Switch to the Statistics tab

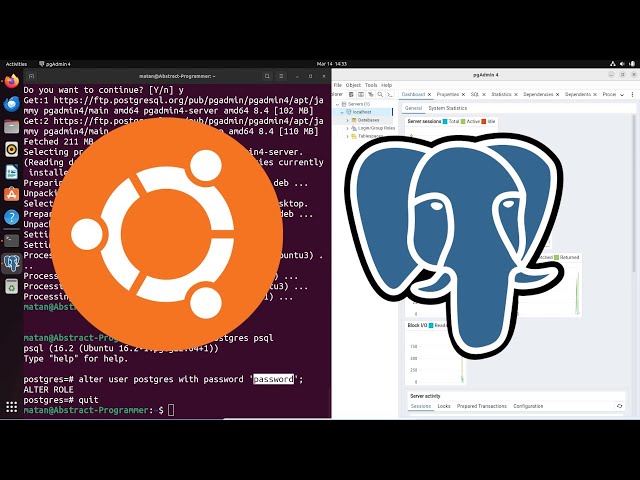[x=501, y=94]
